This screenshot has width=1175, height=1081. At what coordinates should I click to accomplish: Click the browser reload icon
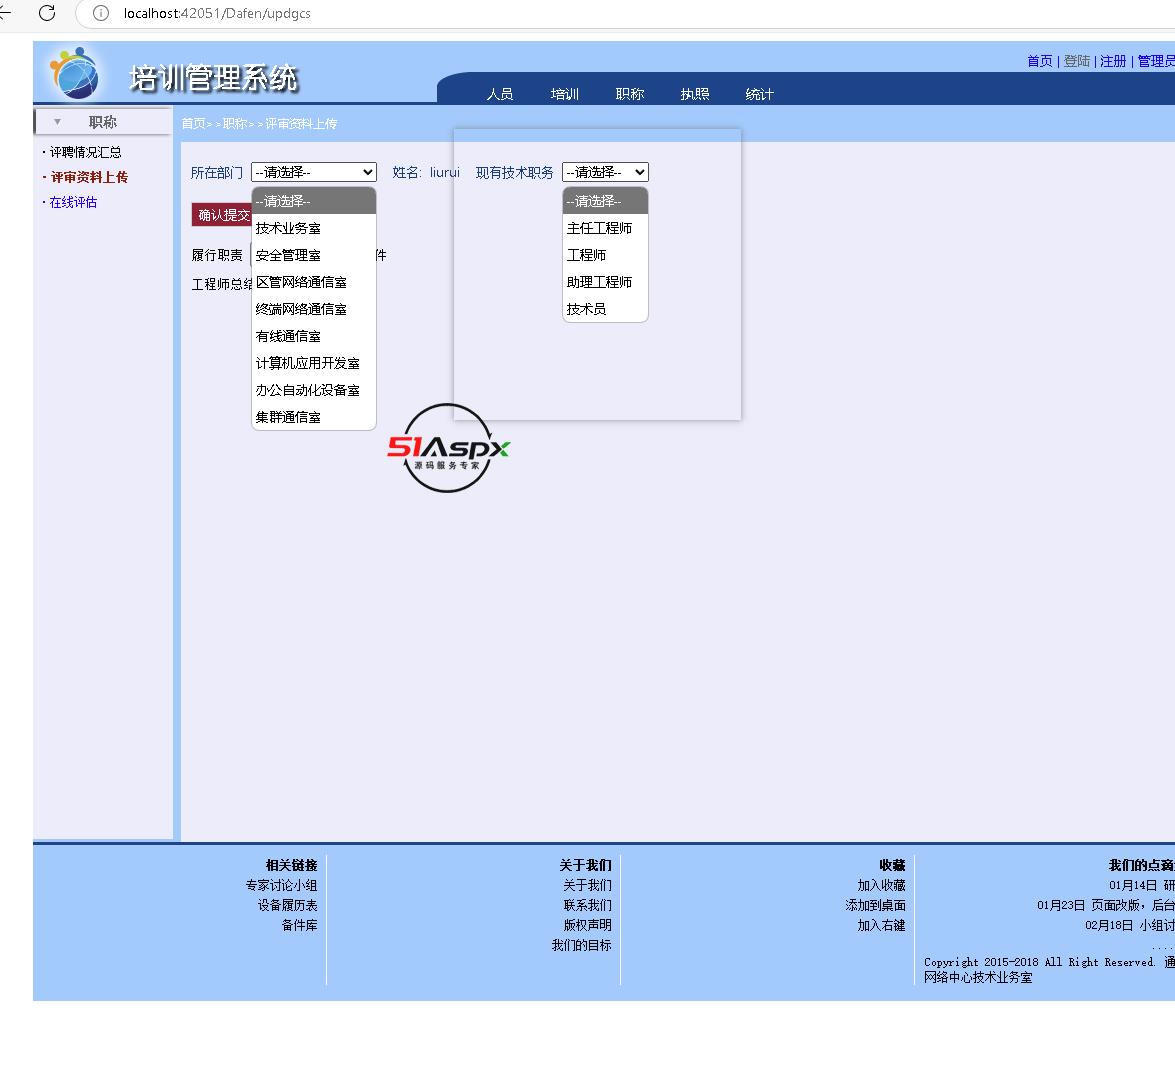point(47,13)
